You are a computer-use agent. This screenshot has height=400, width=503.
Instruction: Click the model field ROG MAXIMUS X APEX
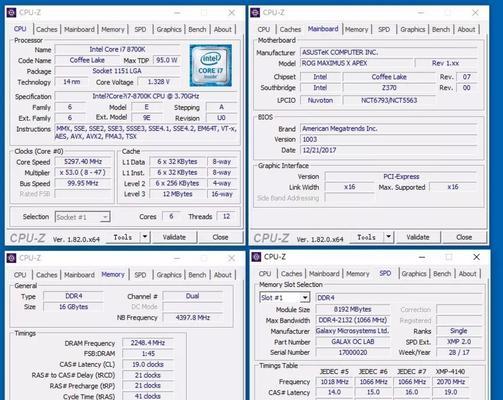(x=356, y=63)
